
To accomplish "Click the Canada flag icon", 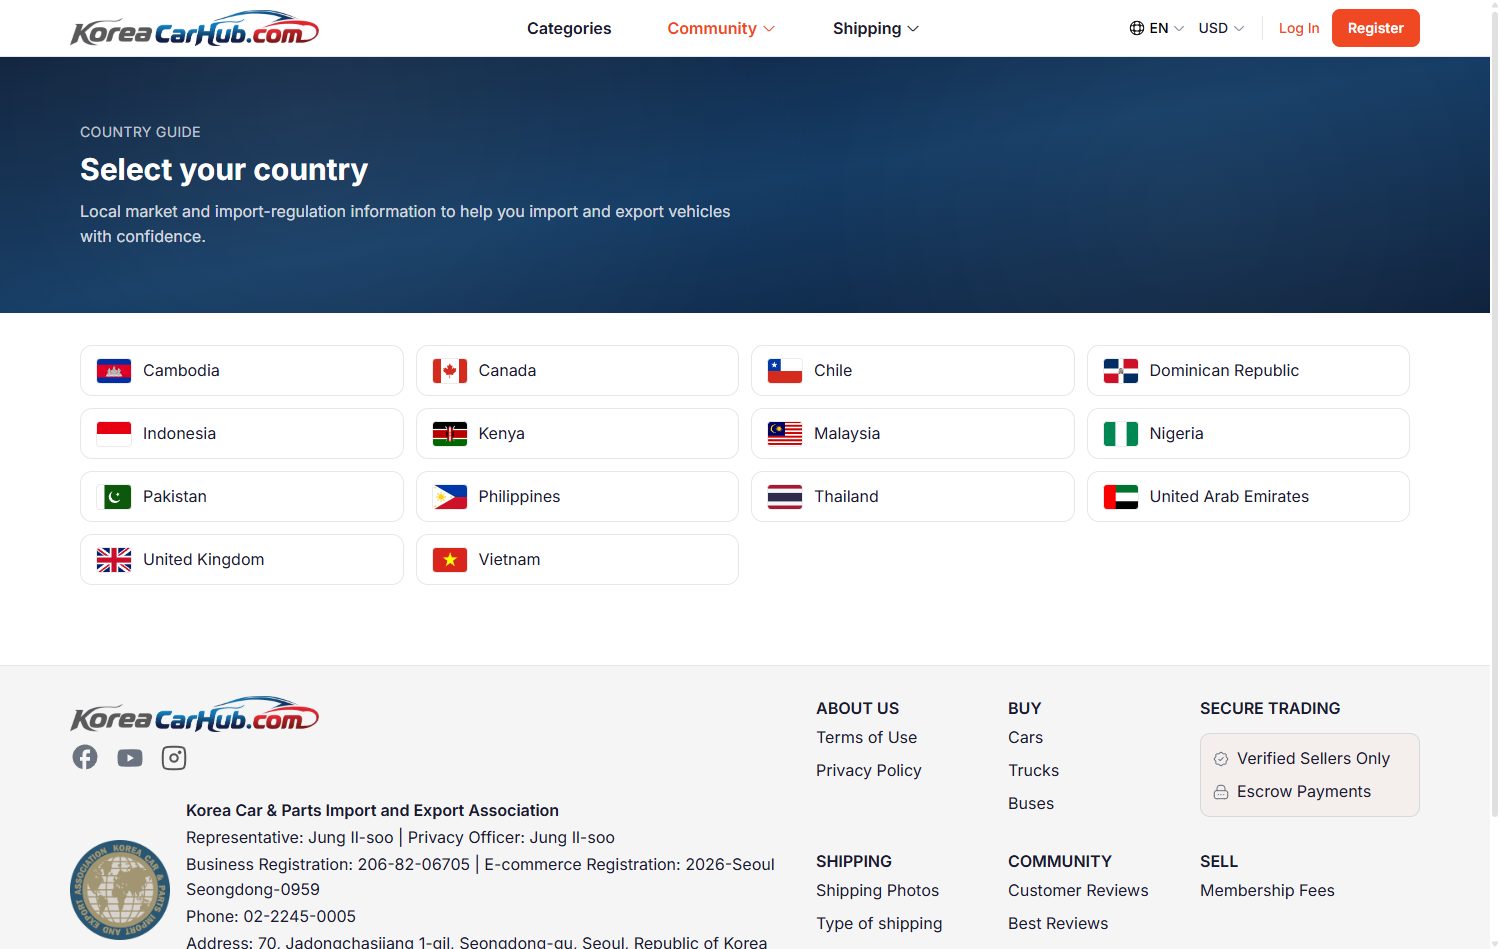I will point(450,371).
